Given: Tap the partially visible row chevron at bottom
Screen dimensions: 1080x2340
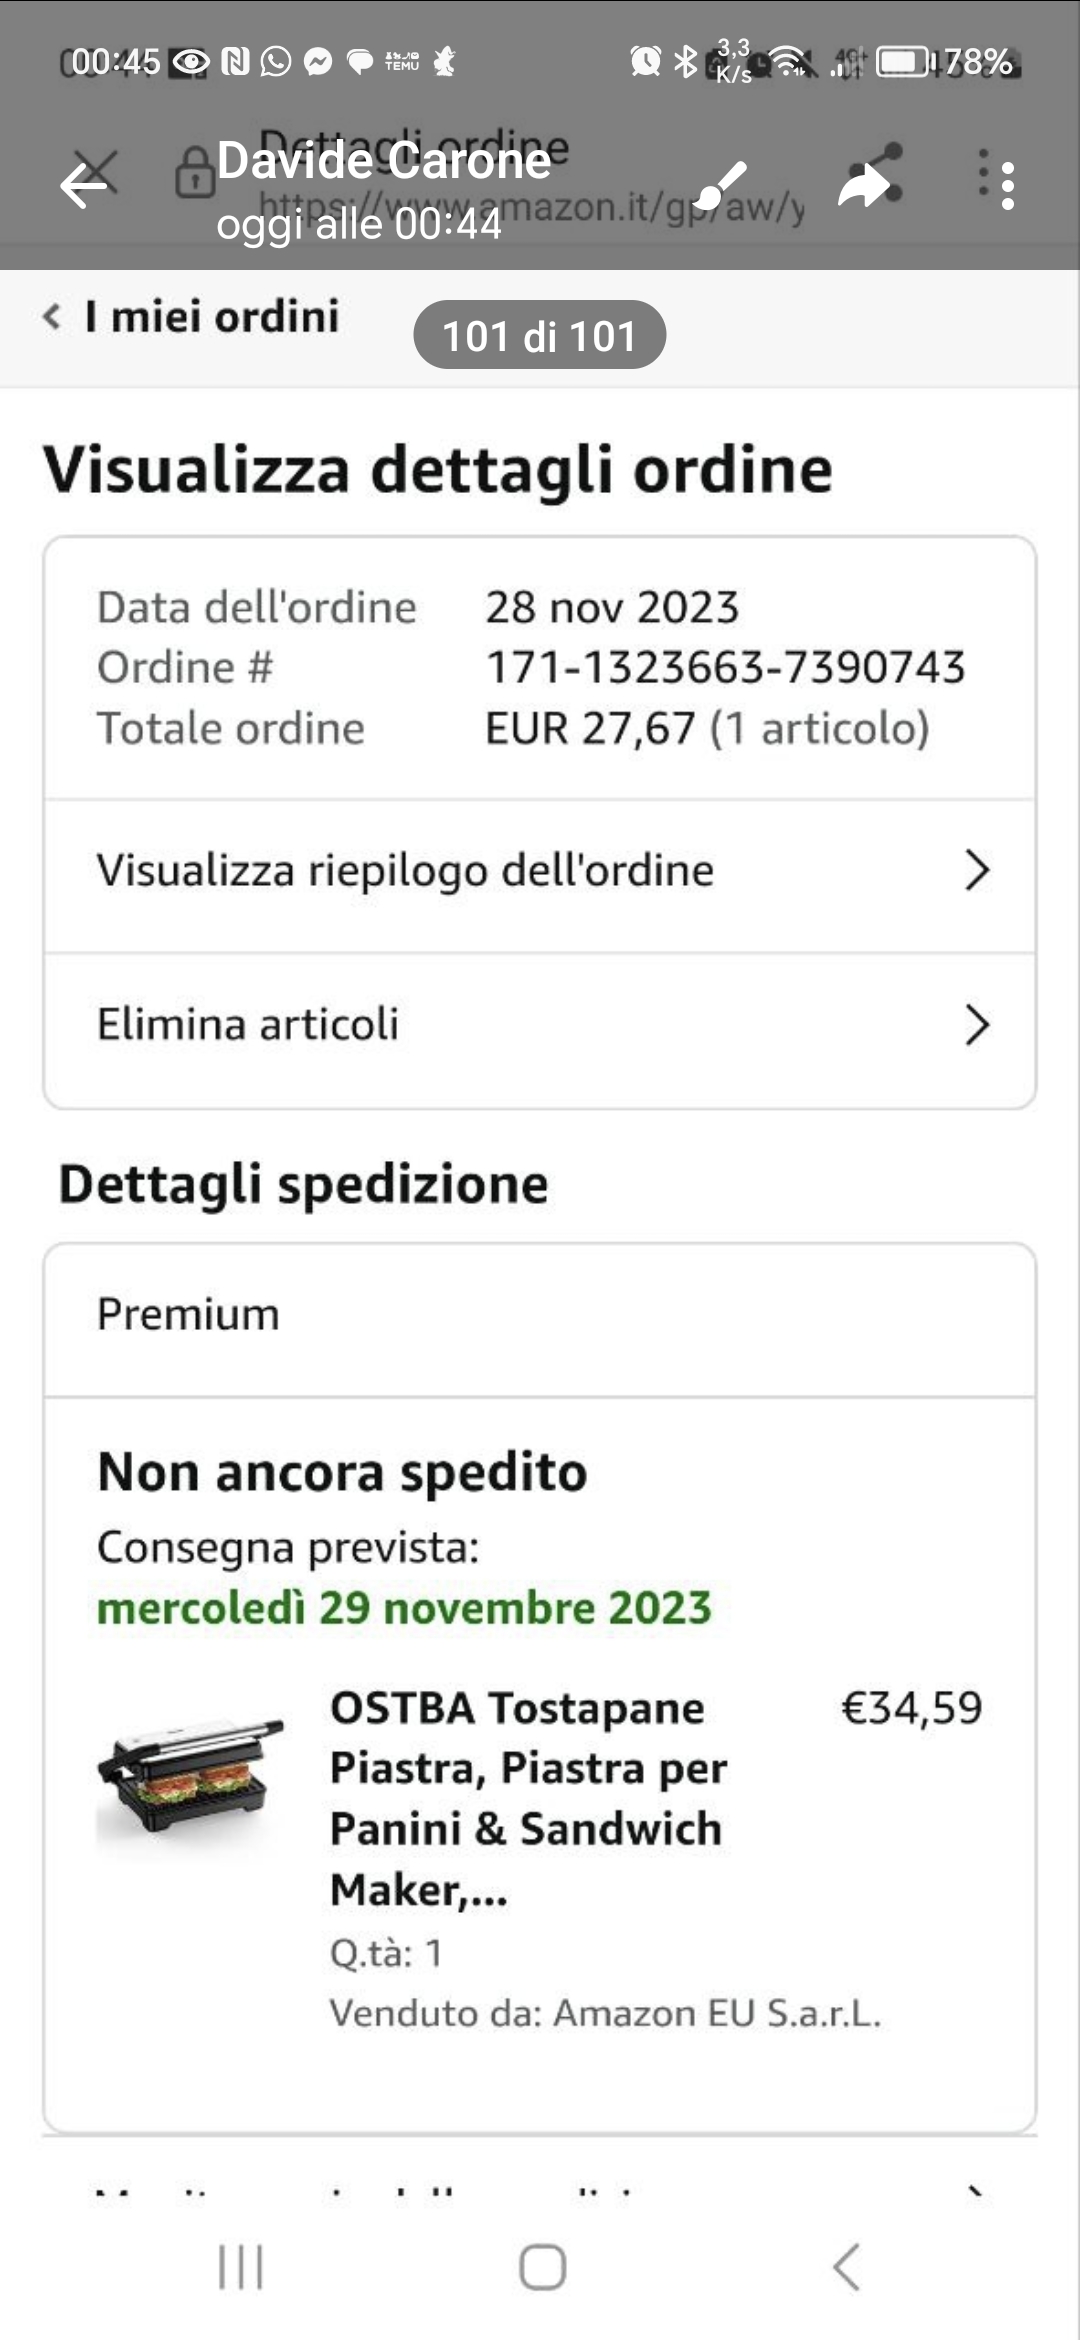Looking at the screenshot, I should click(976, 2192).
